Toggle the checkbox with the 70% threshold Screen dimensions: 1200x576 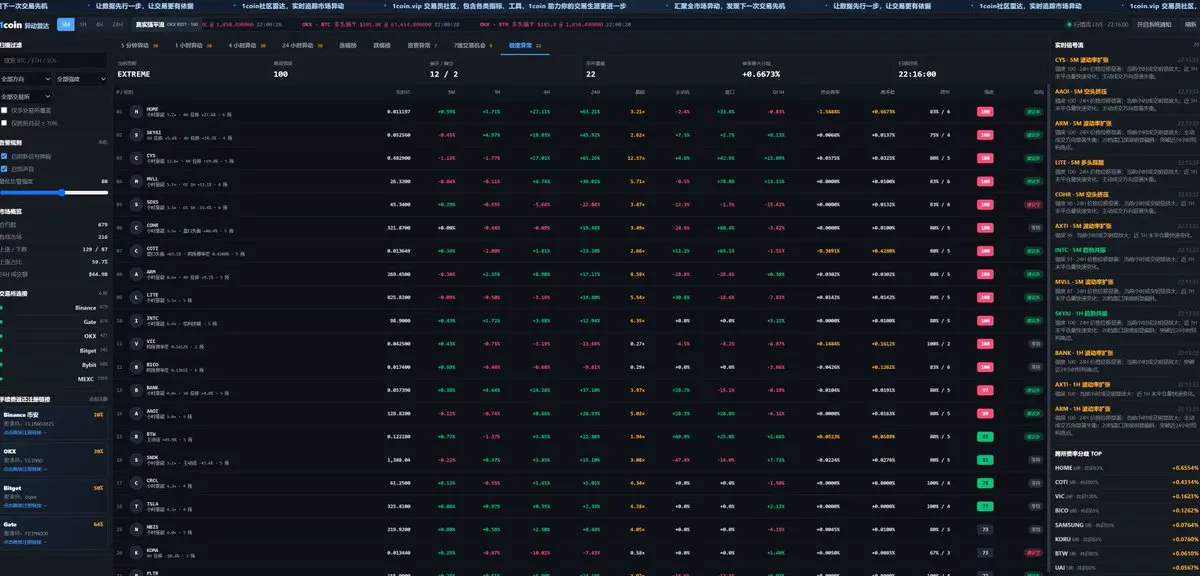tap(4, 122)
